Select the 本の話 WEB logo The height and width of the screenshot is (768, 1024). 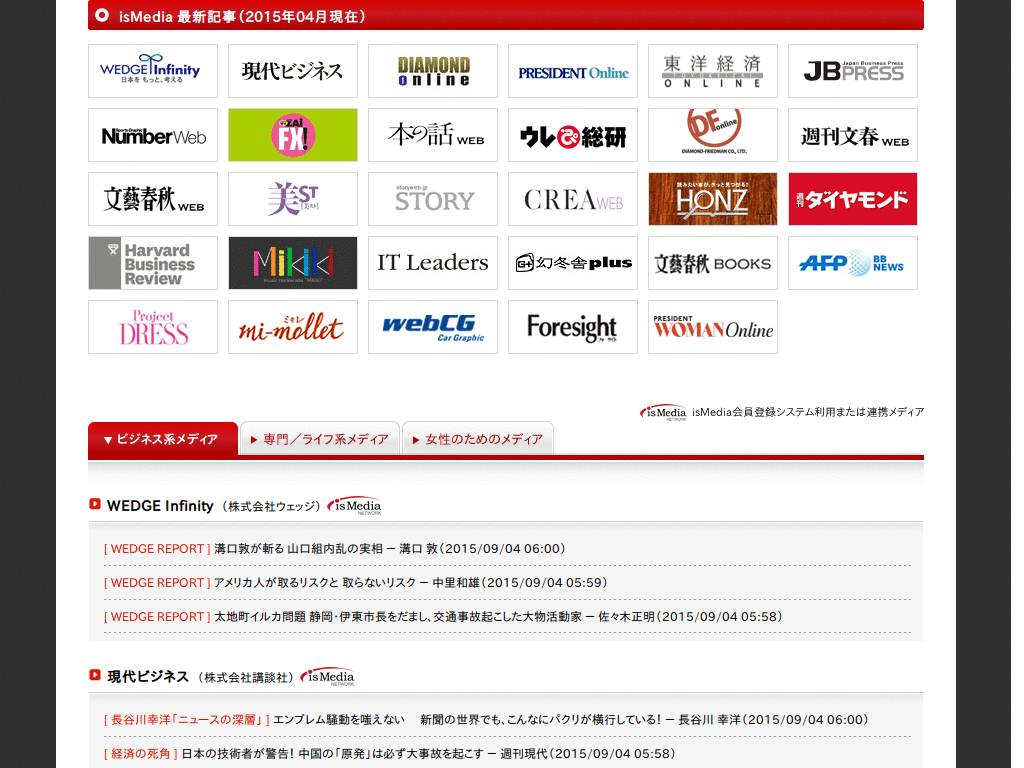click(x=433, y=135)
